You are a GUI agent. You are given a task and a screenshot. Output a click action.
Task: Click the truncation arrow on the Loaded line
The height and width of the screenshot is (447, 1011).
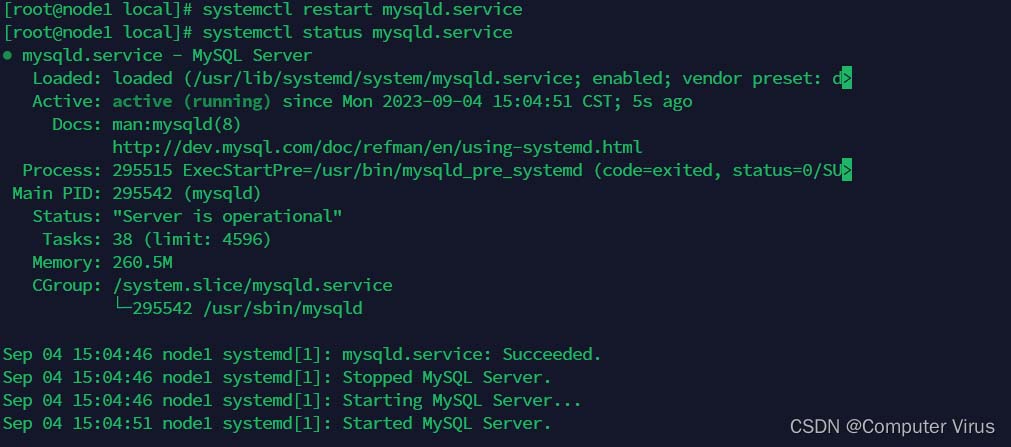pos(846,79)
